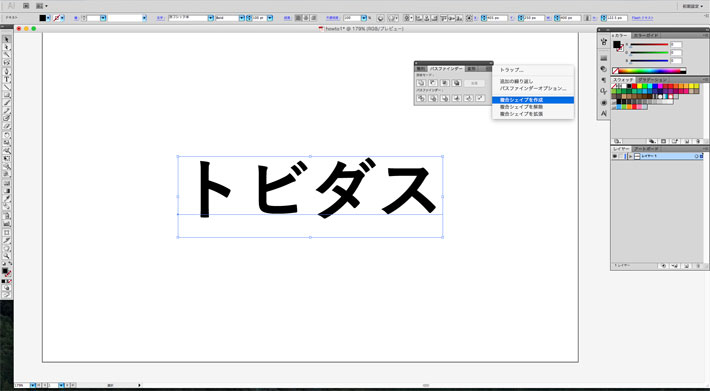Open the stroke weight dropdown

(103, 18)
